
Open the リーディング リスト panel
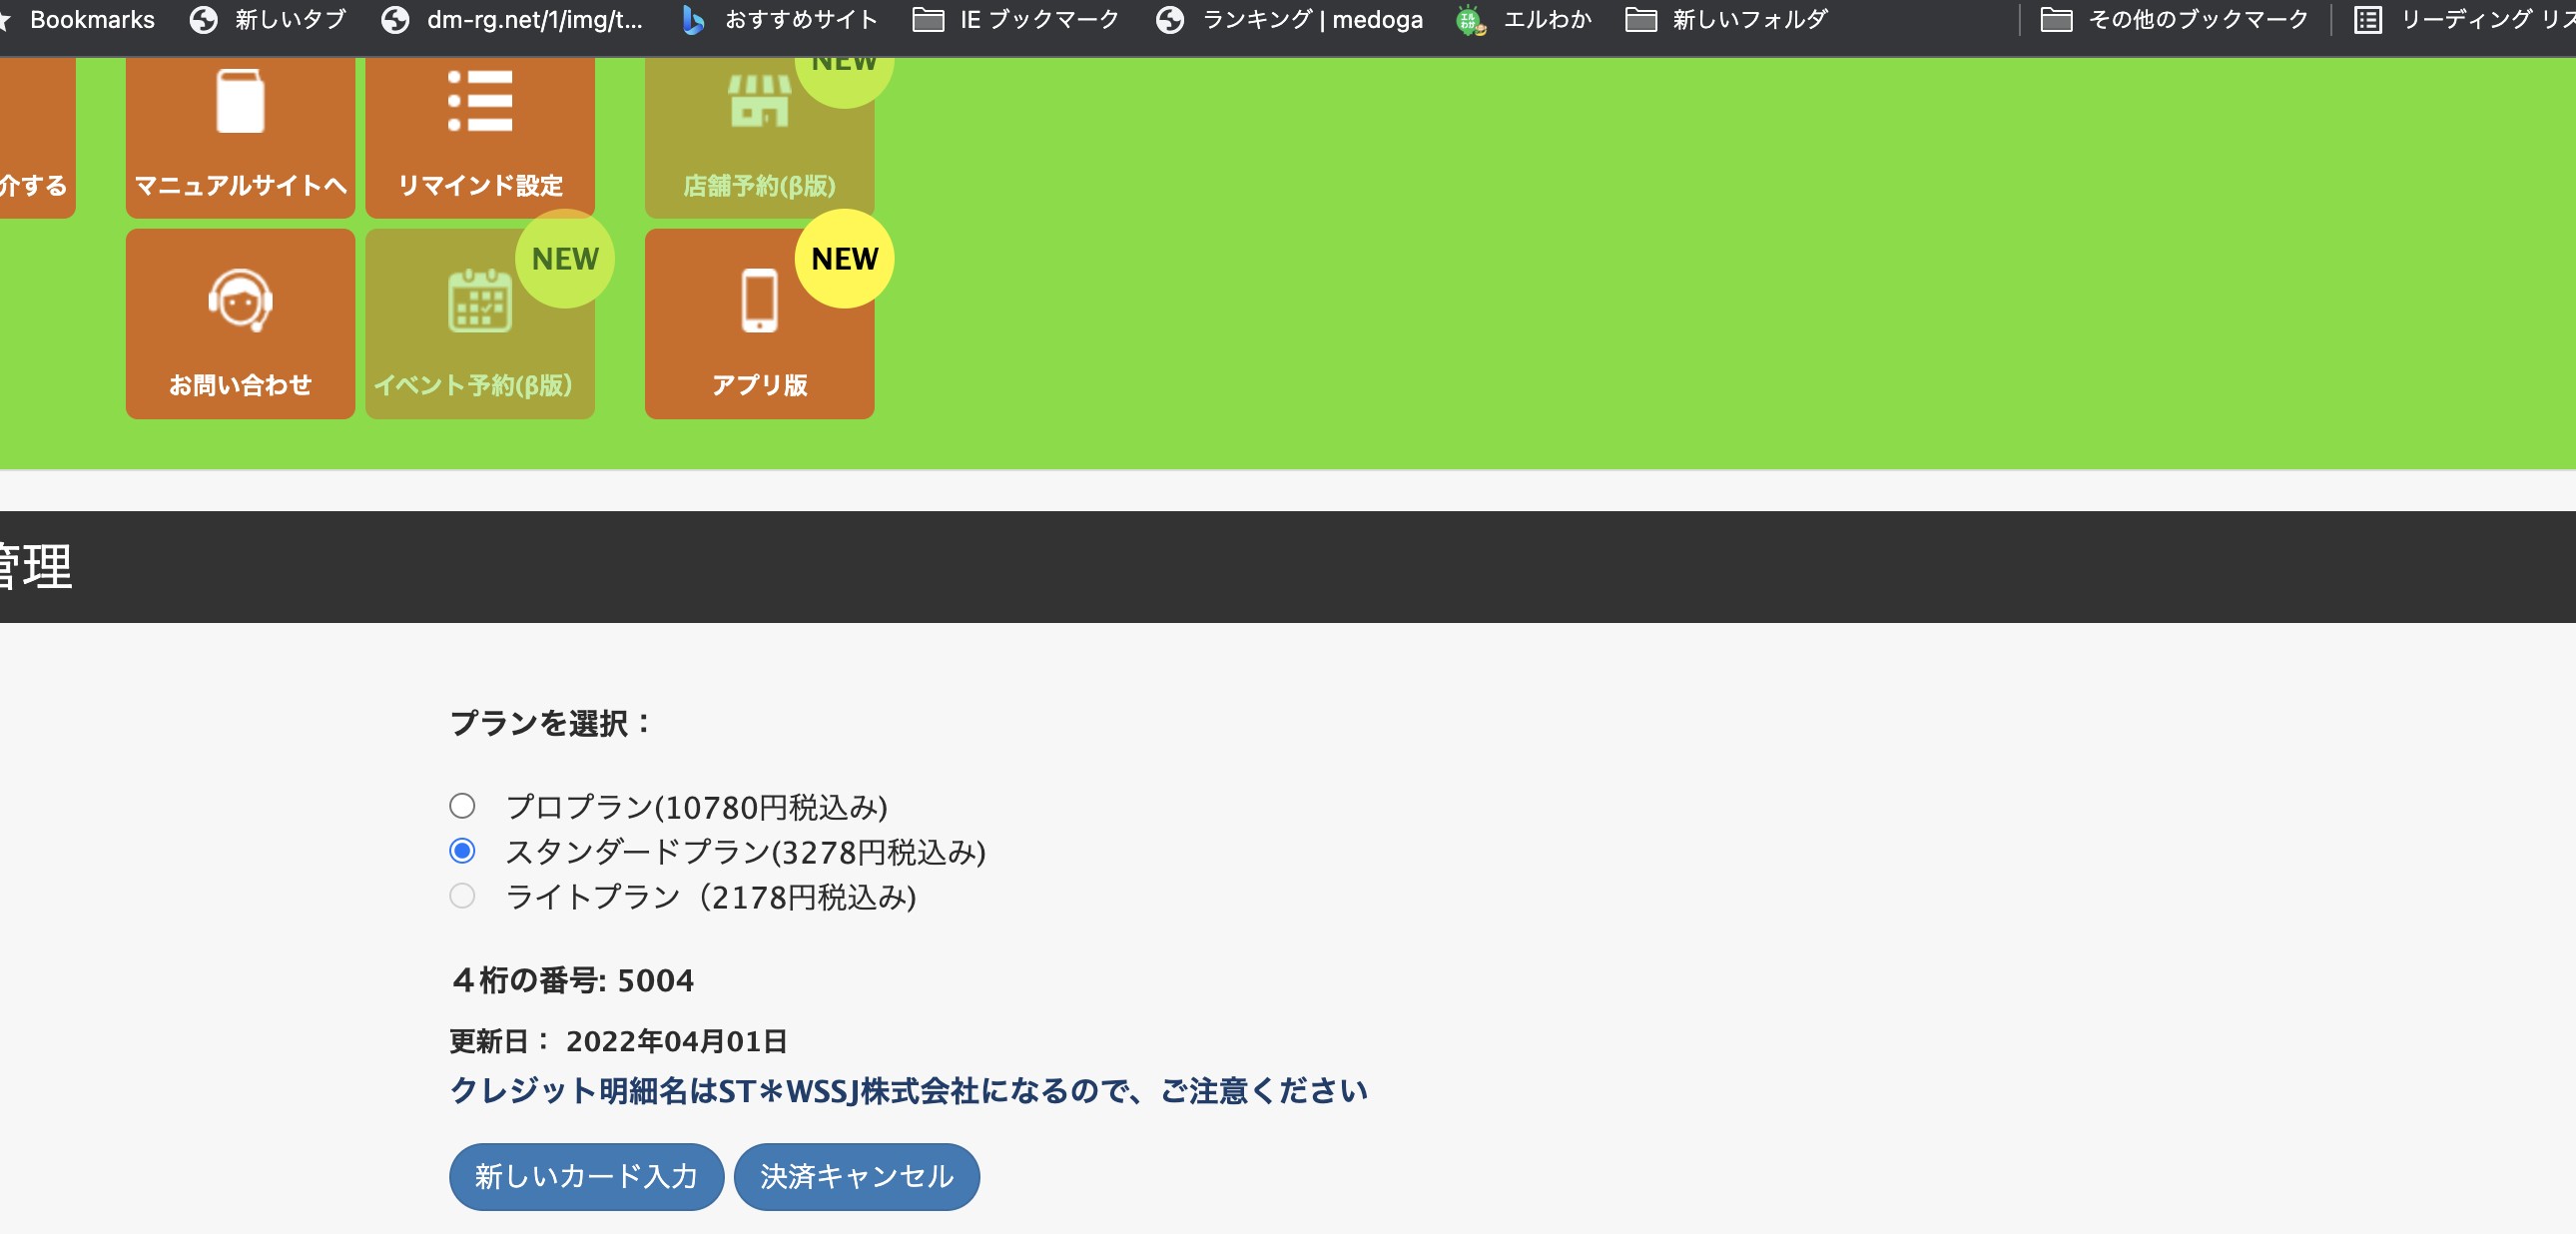pos(2464,20)
